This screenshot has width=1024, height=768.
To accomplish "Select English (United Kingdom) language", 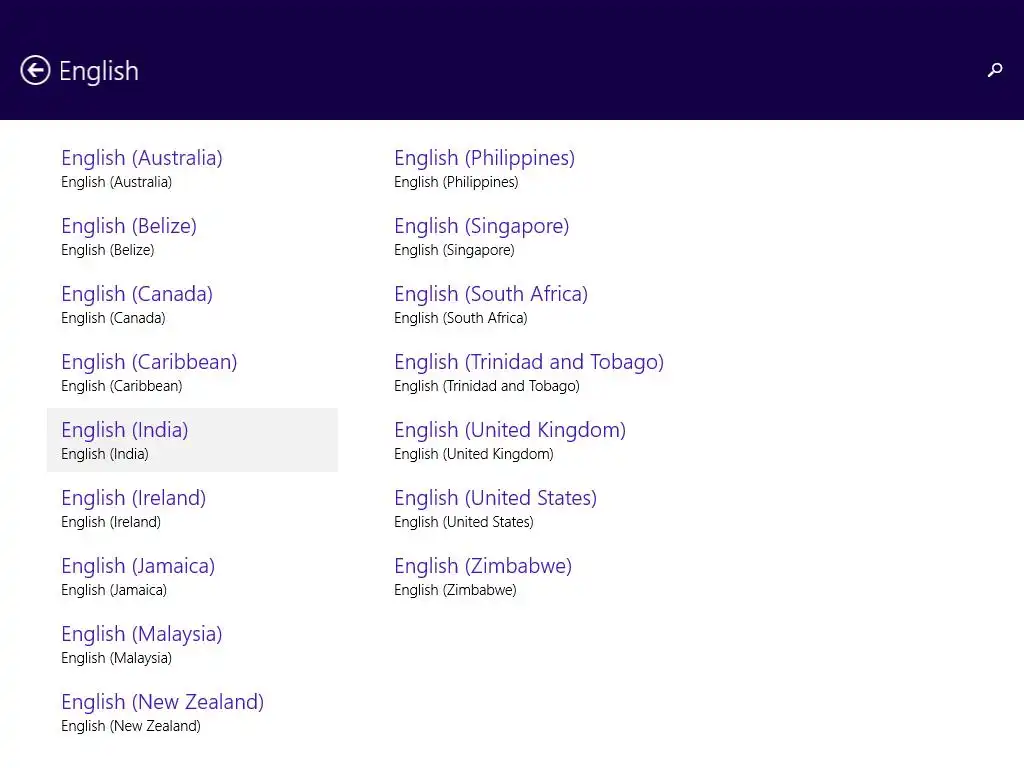I will coord(510,430).
